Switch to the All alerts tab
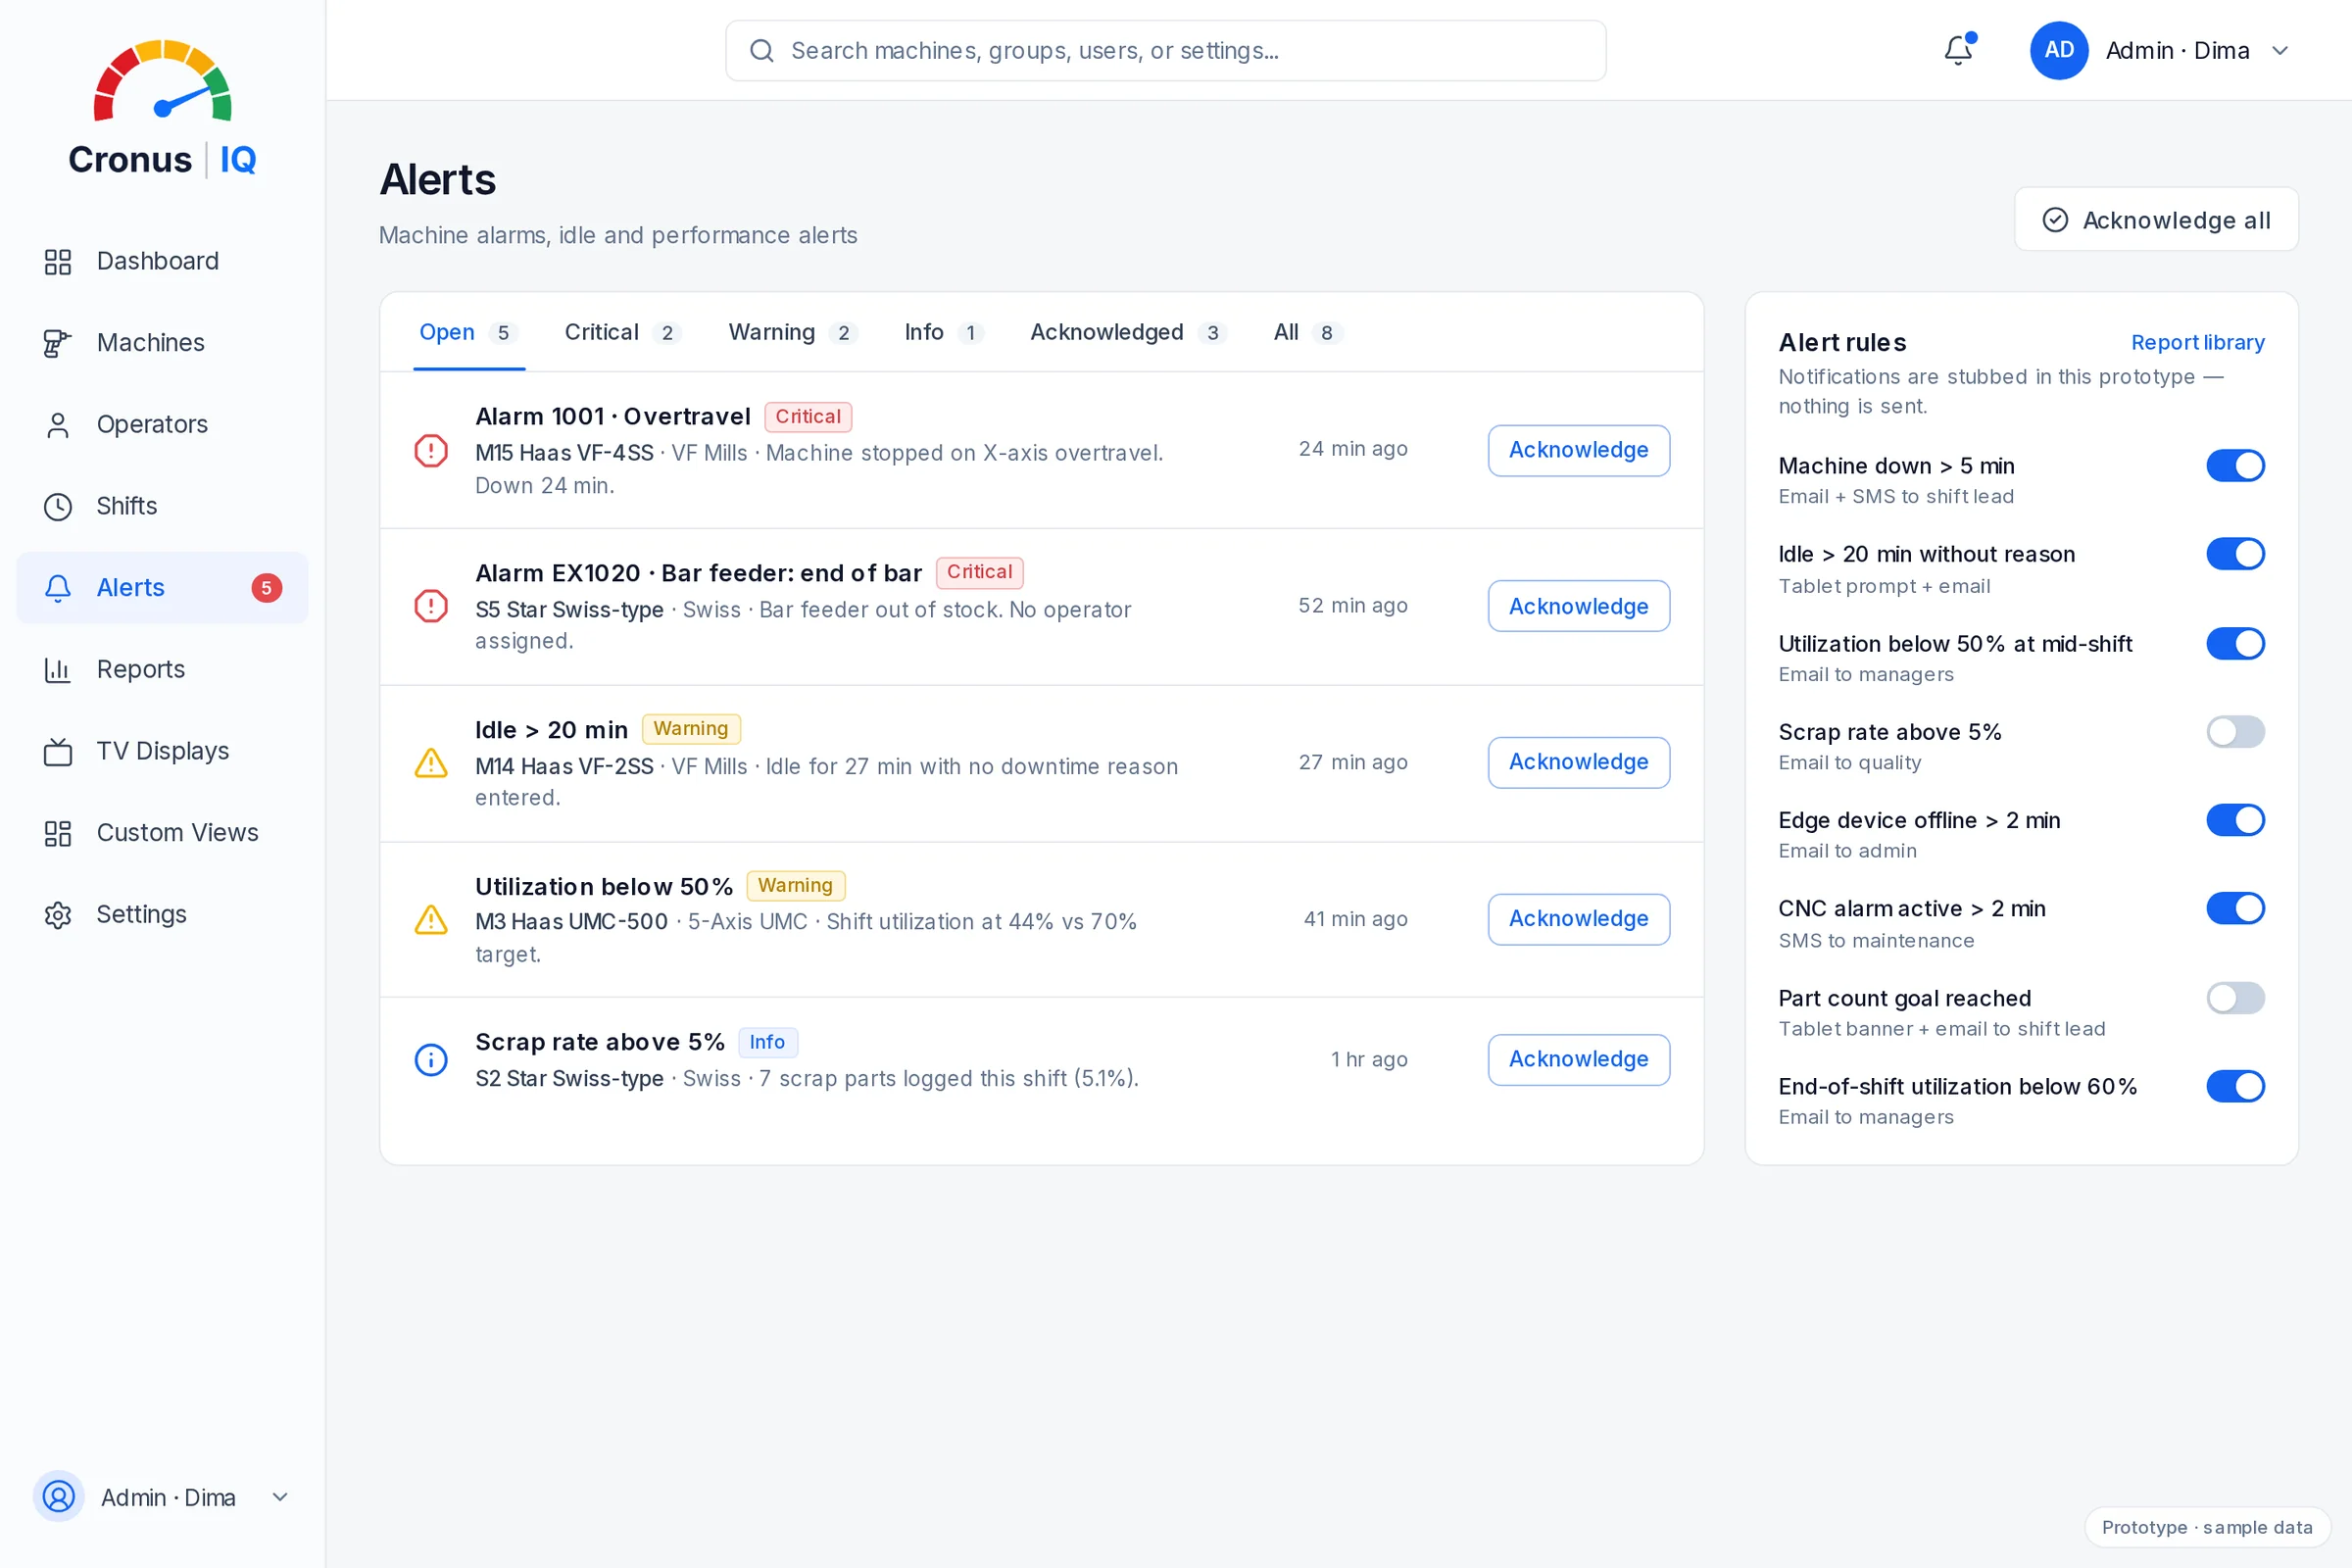The image size is (2352, 1568). [1307, 333]
